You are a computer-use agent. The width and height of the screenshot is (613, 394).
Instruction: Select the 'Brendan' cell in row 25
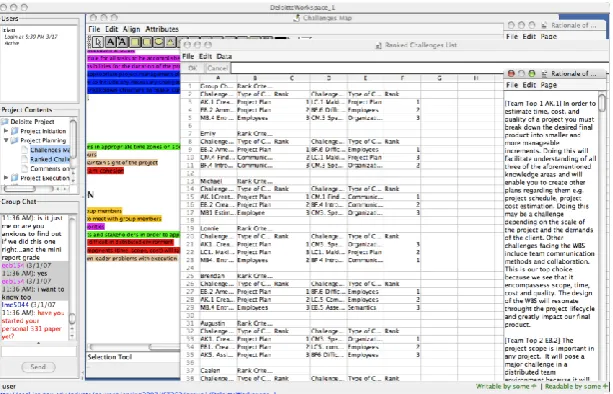click(x=218, y=276)
